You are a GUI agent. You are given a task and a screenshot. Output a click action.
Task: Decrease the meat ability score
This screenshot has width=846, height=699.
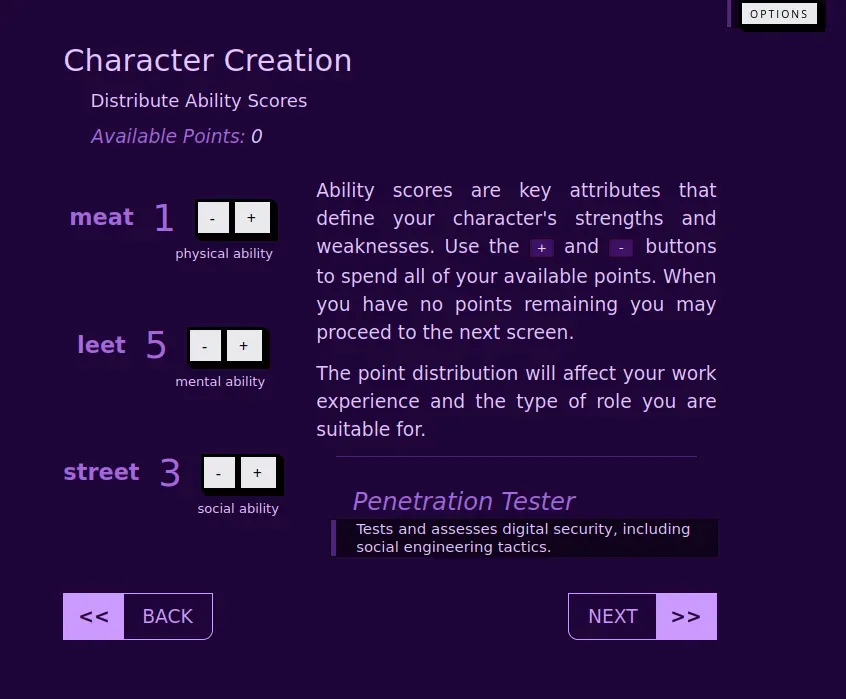pos(213,218)
